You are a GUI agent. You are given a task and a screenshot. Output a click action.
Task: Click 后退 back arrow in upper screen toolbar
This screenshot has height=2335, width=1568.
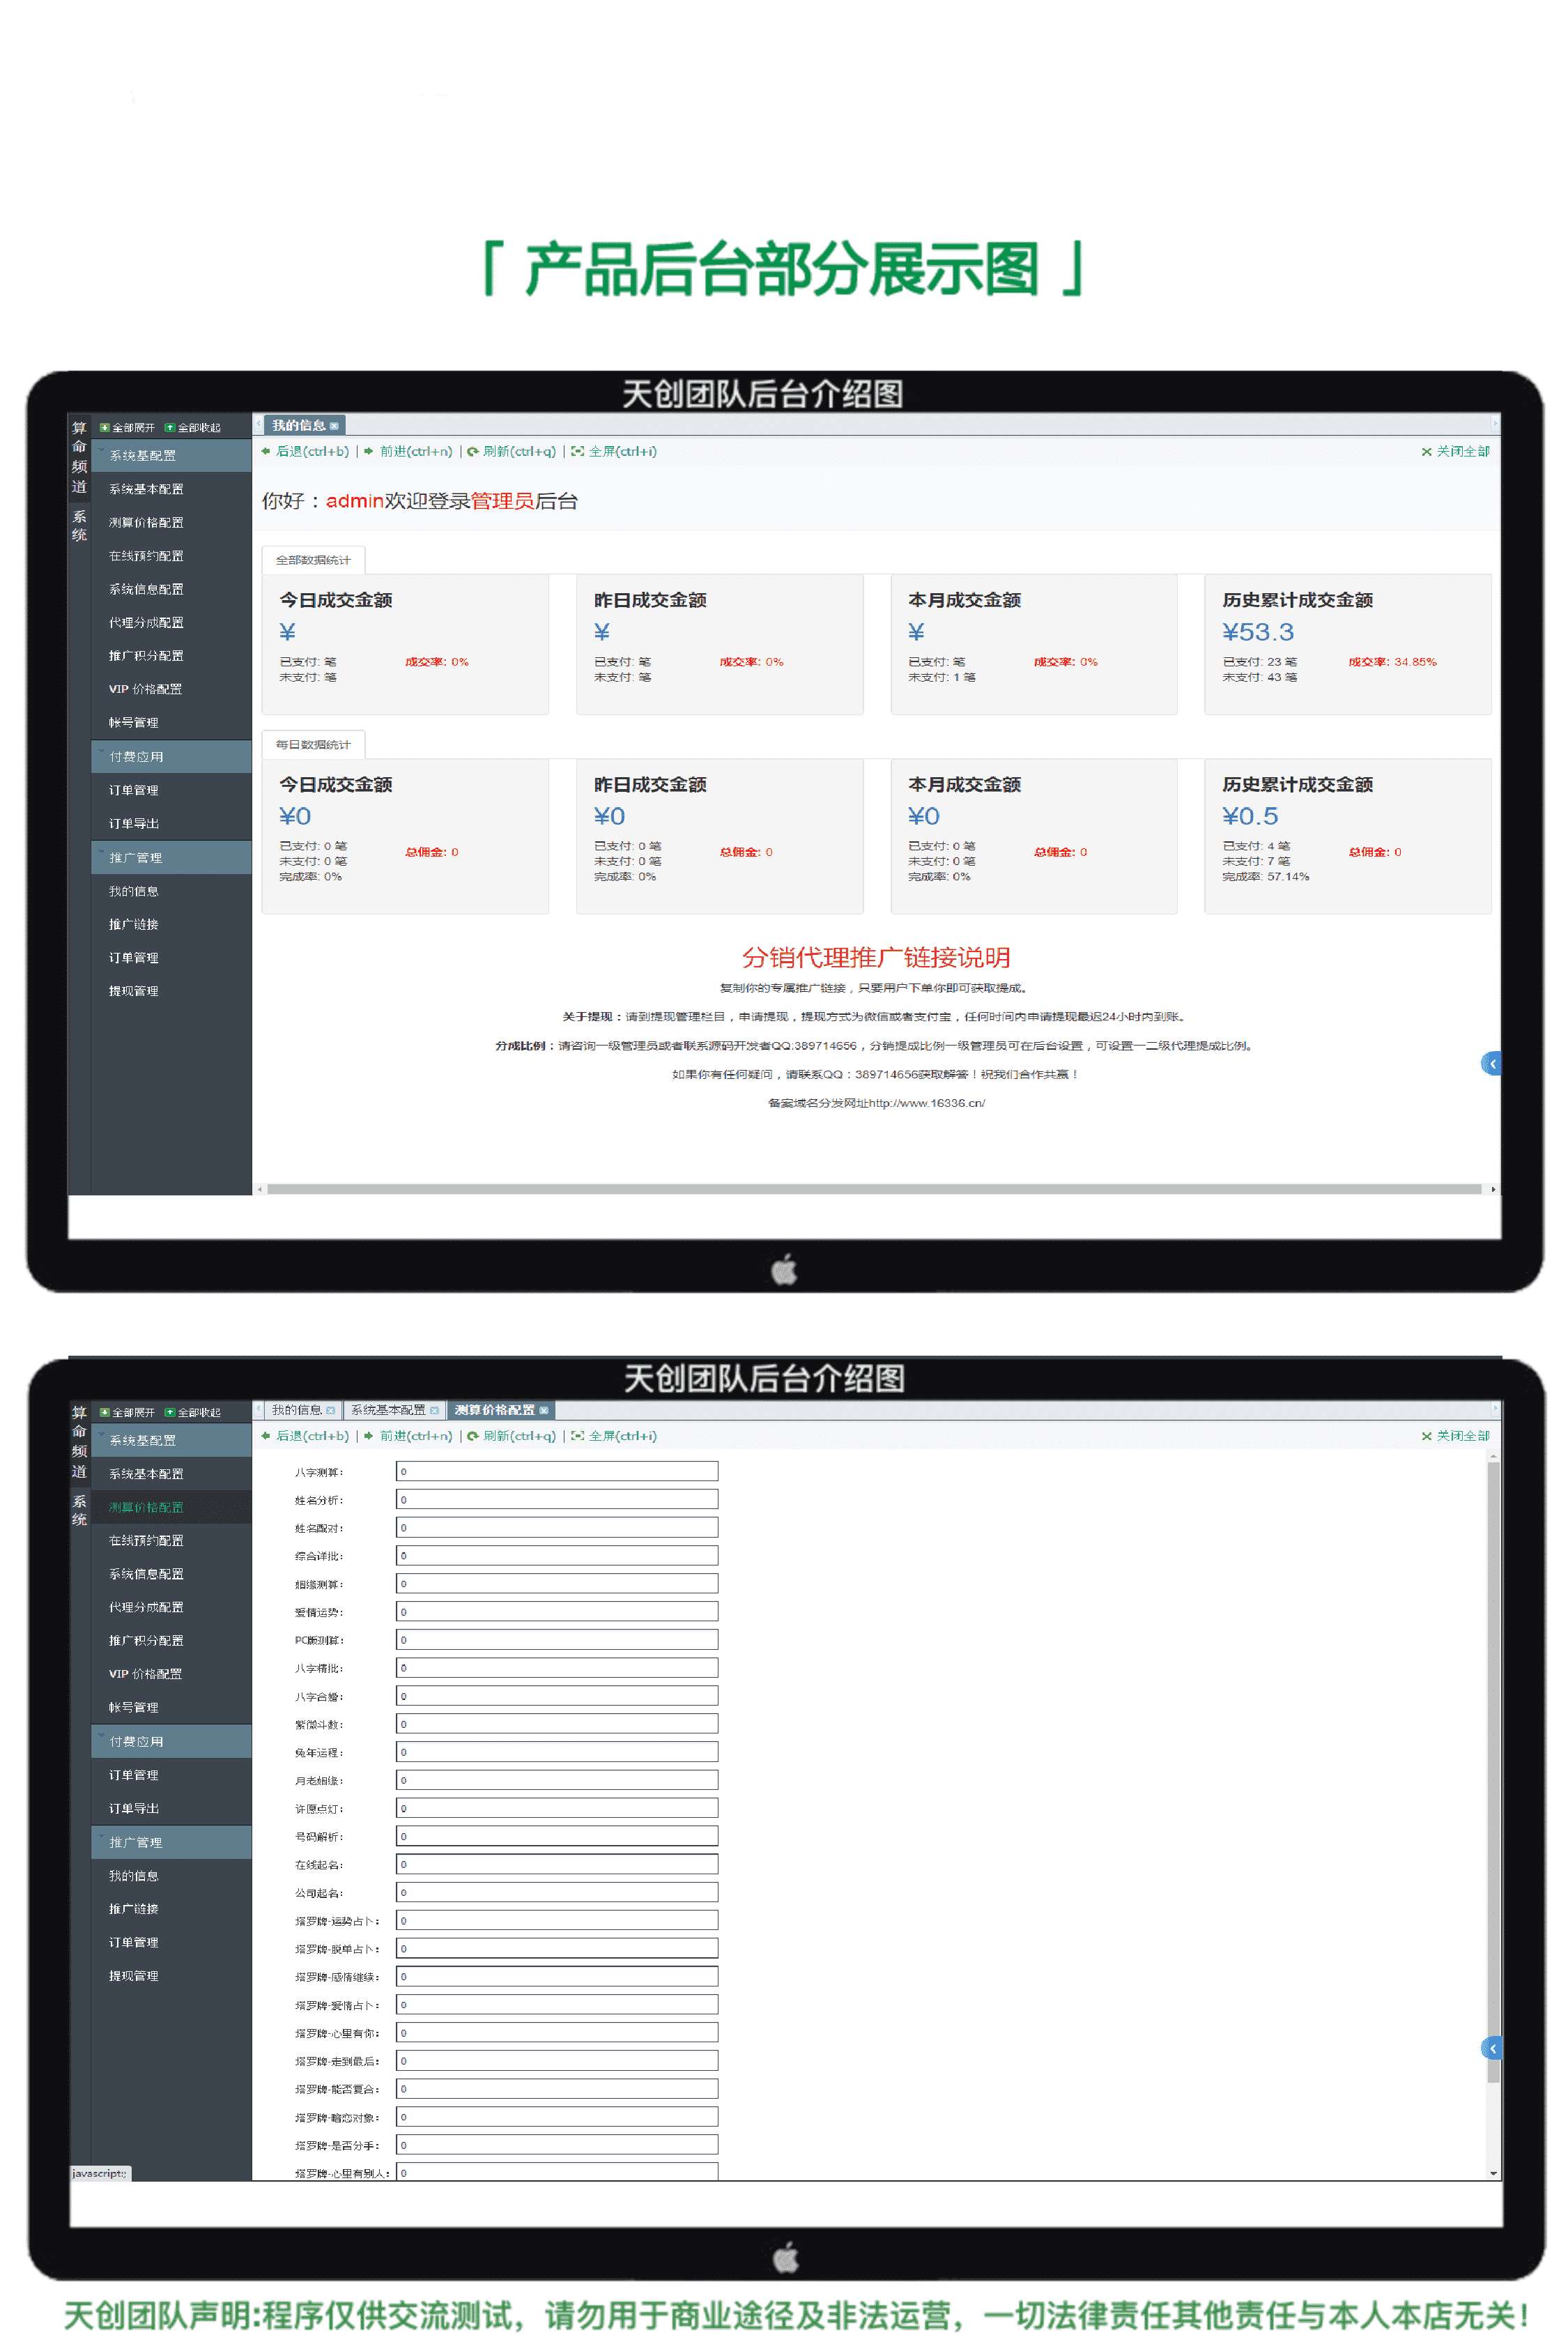click(266, 452)
